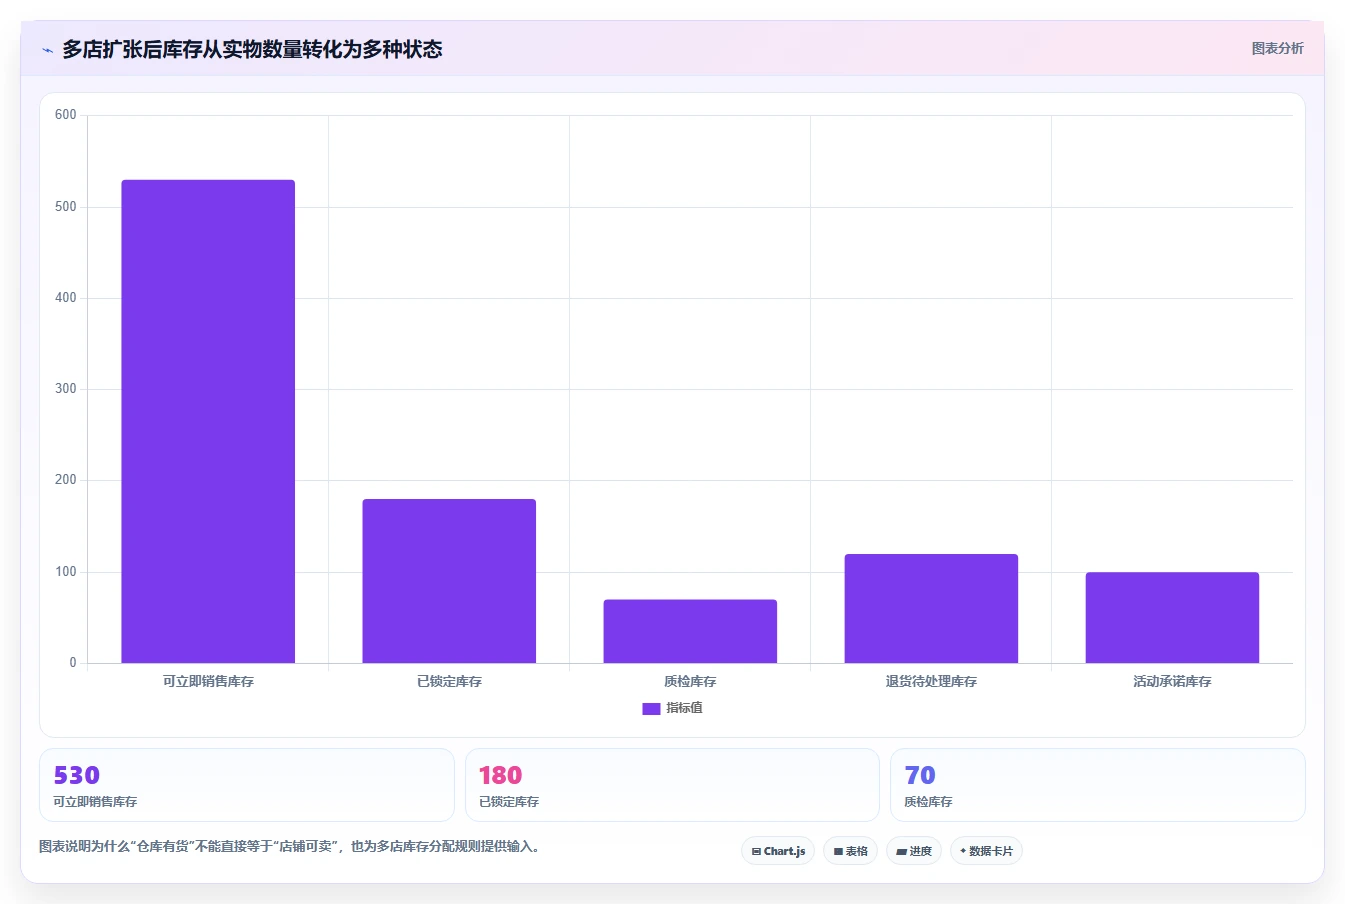Toggle the 指标值 legend swatch

point(651,709)
